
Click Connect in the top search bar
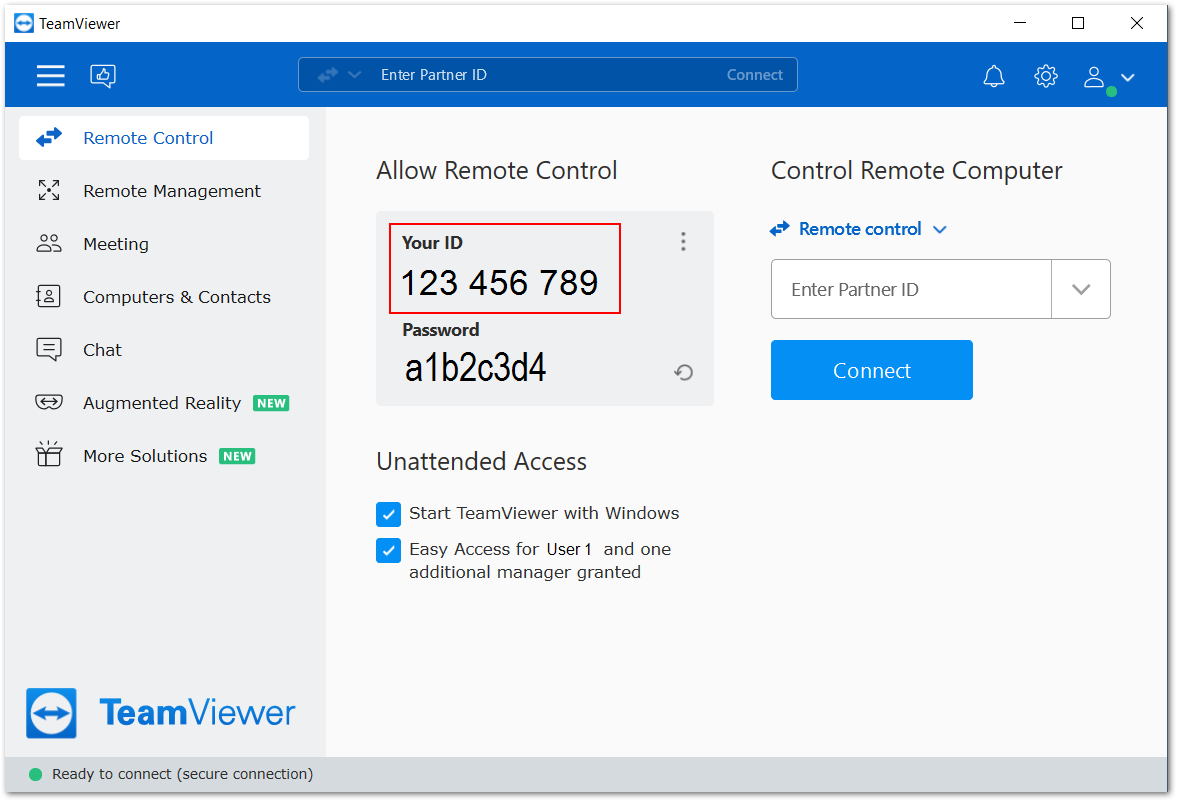click(x=754, y=75)
